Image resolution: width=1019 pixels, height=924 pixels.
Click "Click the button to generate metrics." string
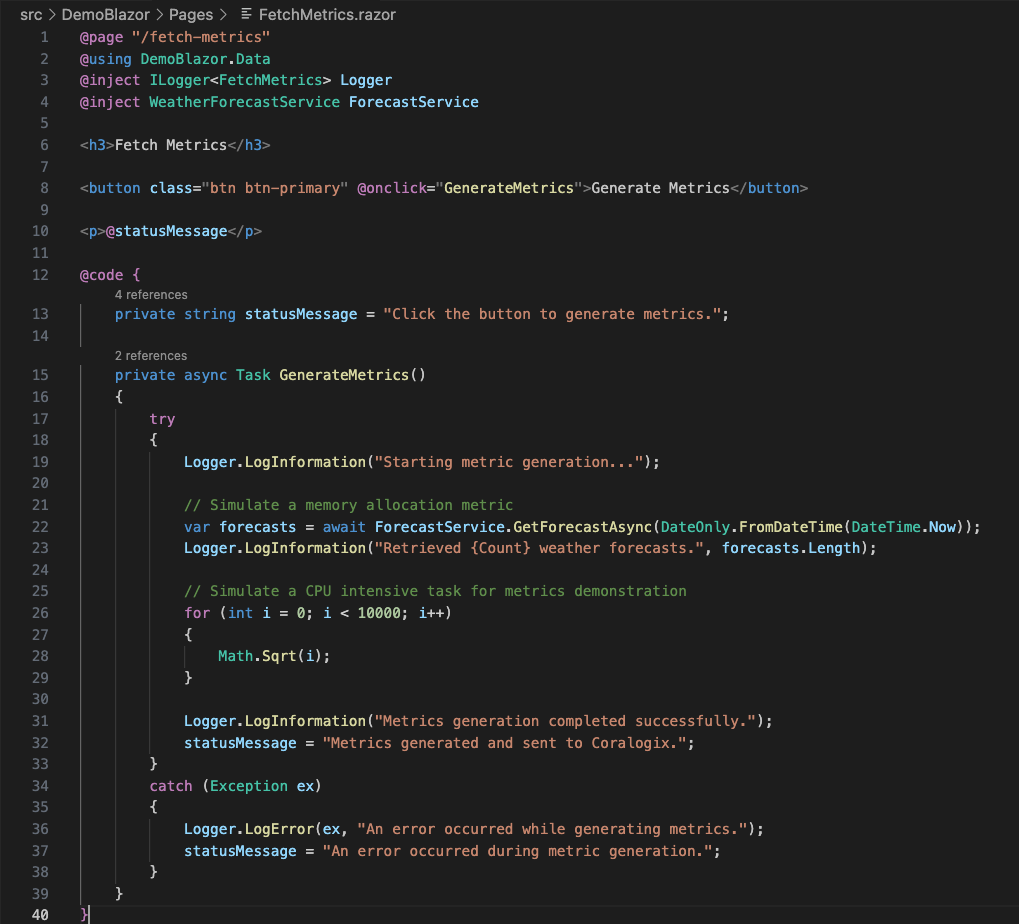[552, 314]
